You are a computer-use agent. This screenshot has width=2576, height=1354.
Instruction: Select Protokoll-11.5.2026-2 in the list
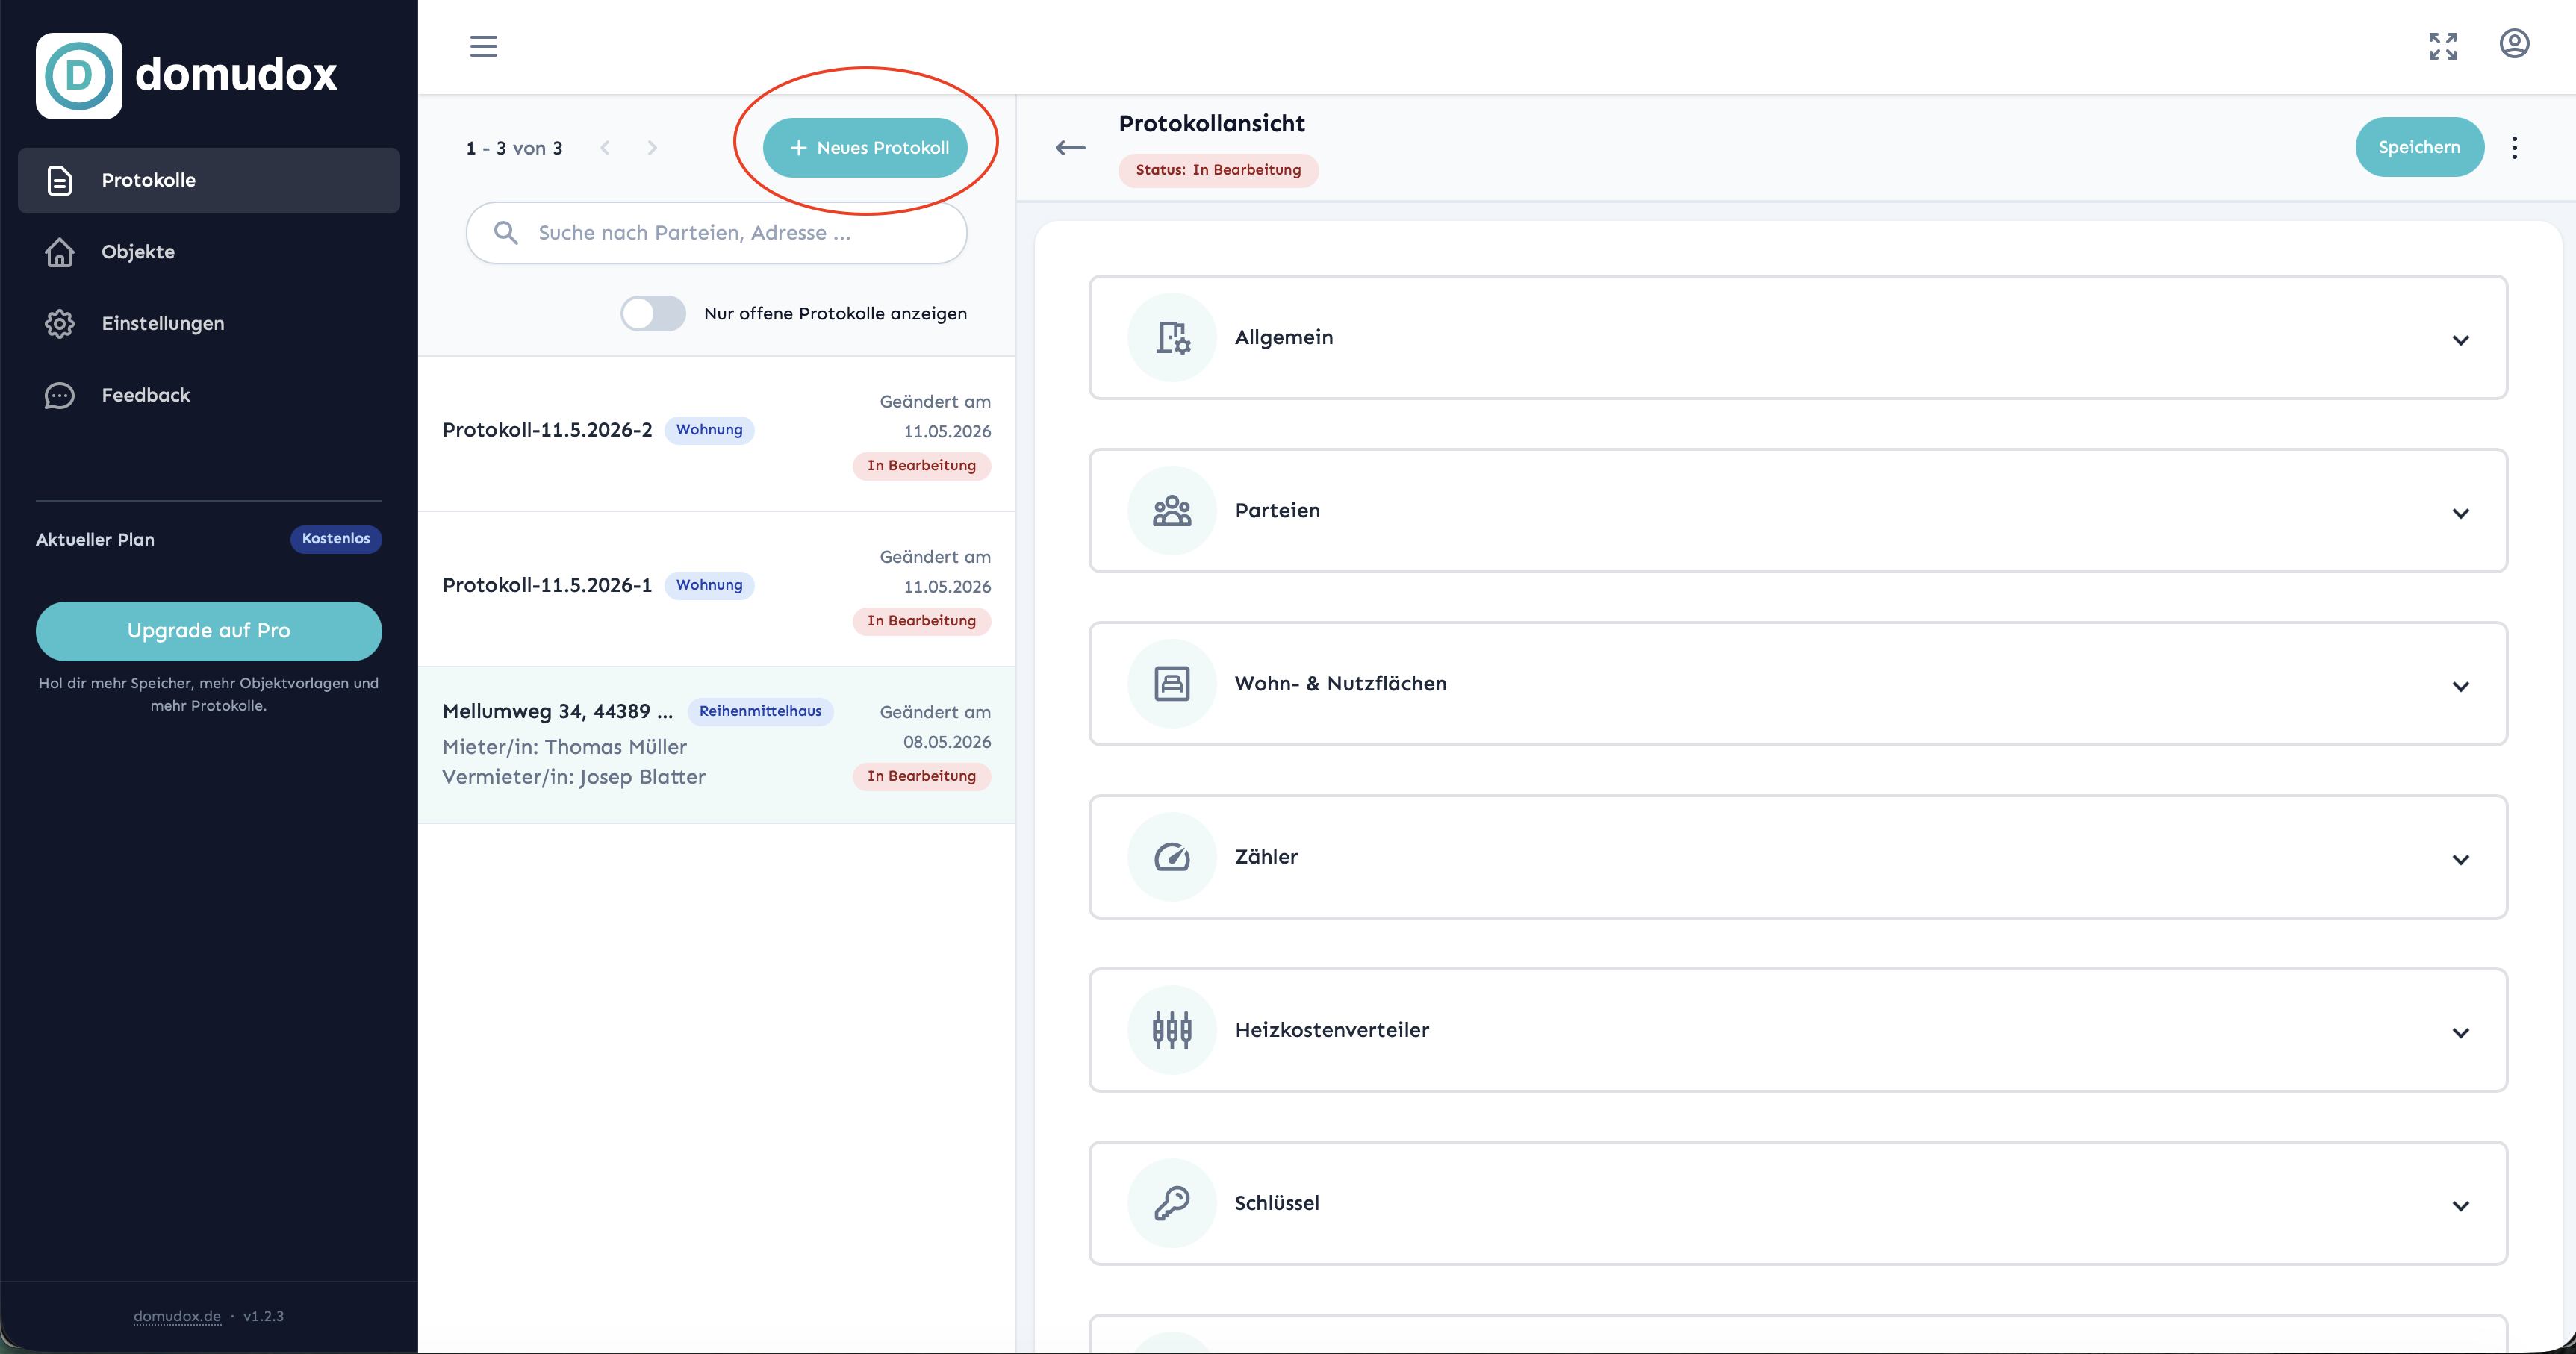point(716,434)
